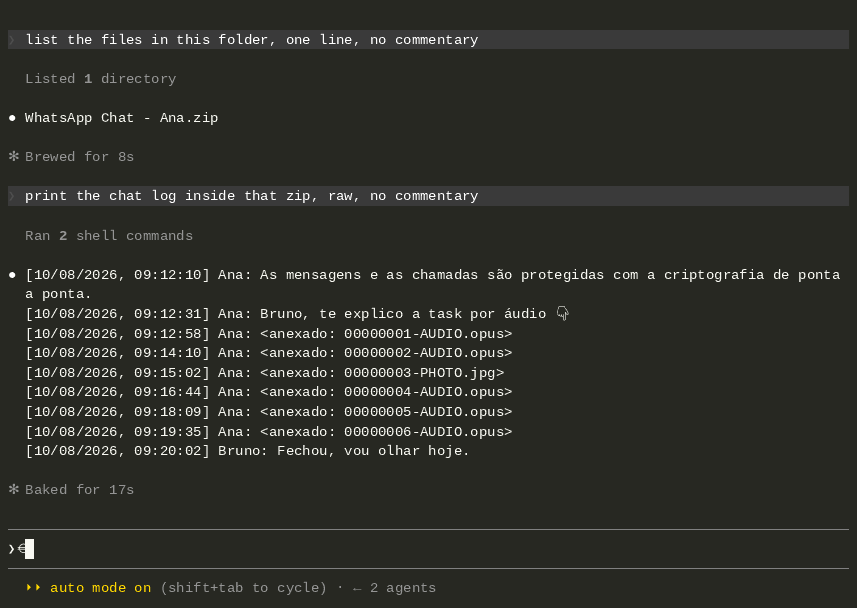Click the 'Baked for 17s' status line
The height and width of the screenshot is (608, 857).
click(79, 490)
